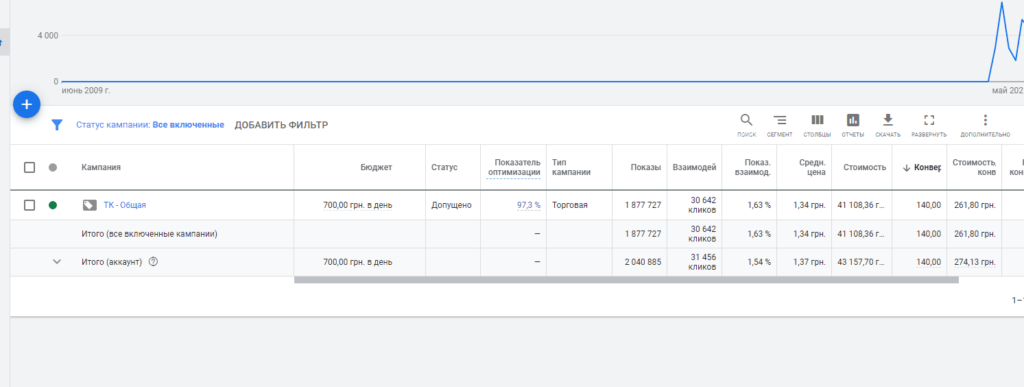The image size is (1024, 387).
Task: Tick the select-all checkbox in table header
Action: (29, 167)
